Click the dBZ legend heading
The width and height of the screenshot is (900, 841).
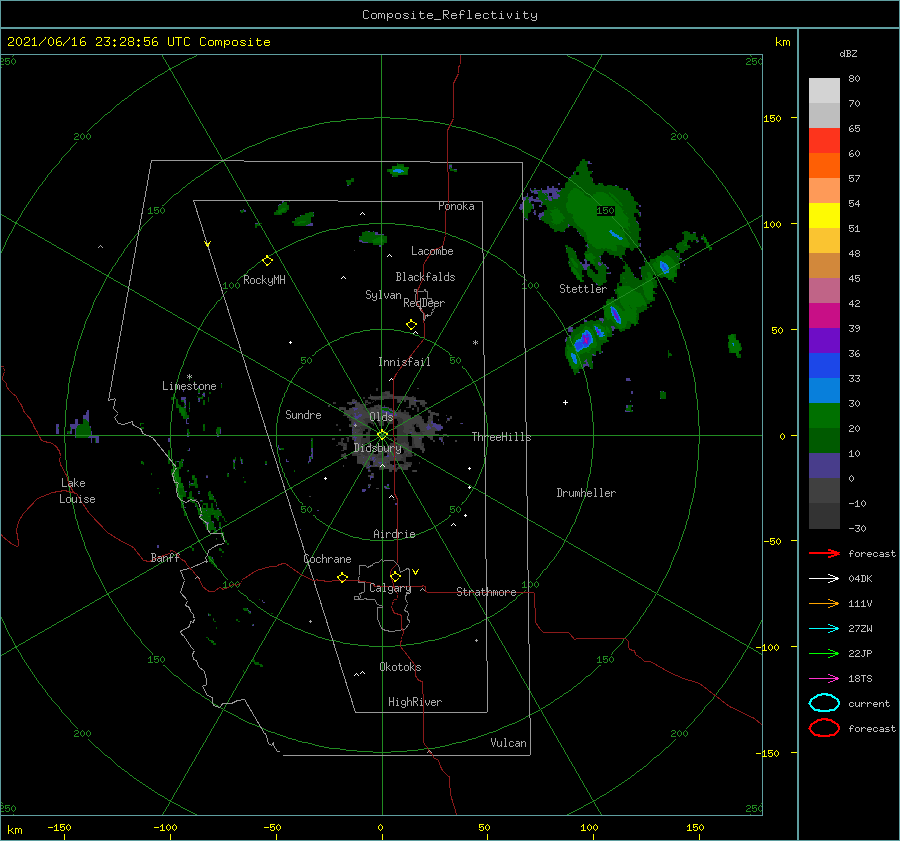coord(848,54)
